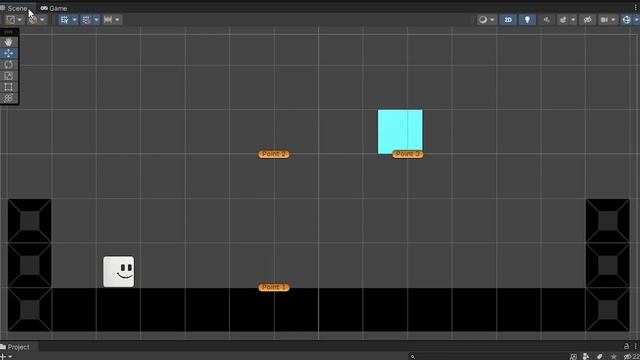Select the top-right beveled wall tile
The image size is (640, 360).
608,221
